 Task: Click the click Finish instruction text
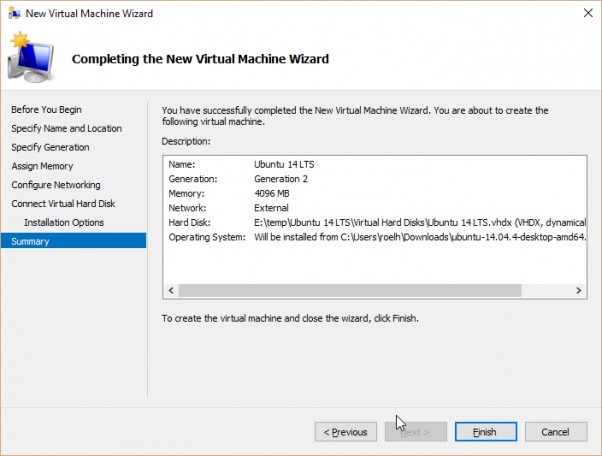click(290, 319)
